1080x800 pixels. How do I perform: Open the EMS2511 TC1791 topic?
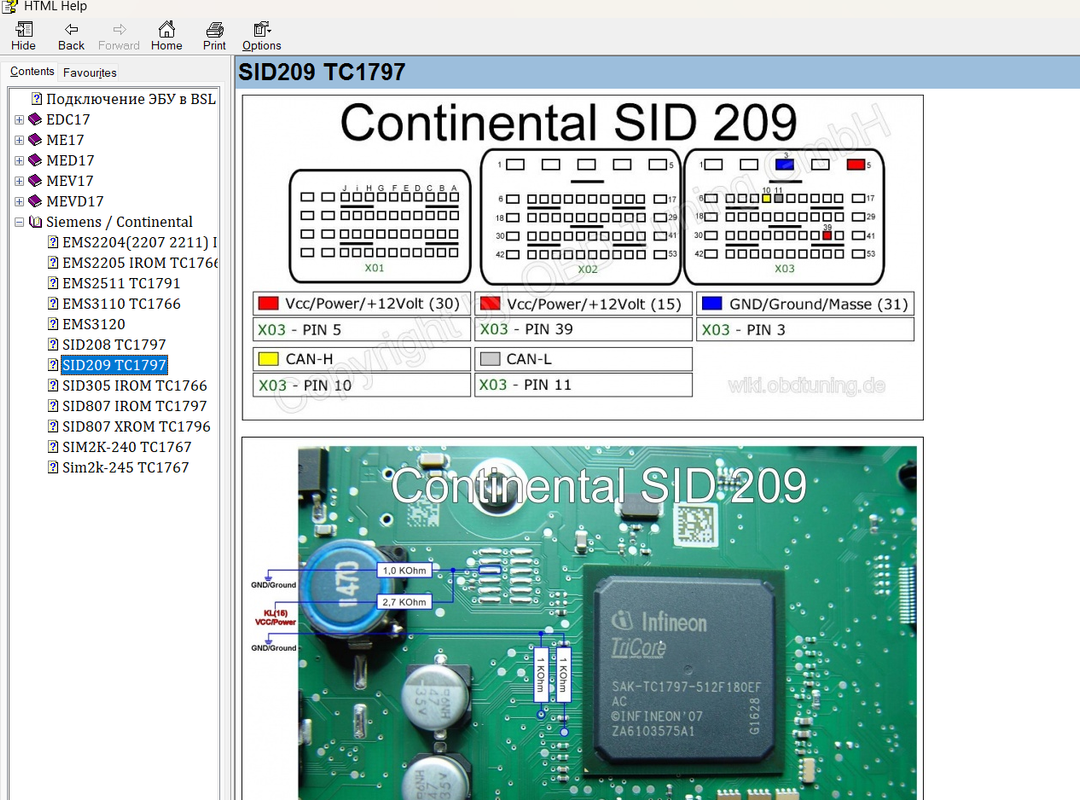tap(121, 283)
